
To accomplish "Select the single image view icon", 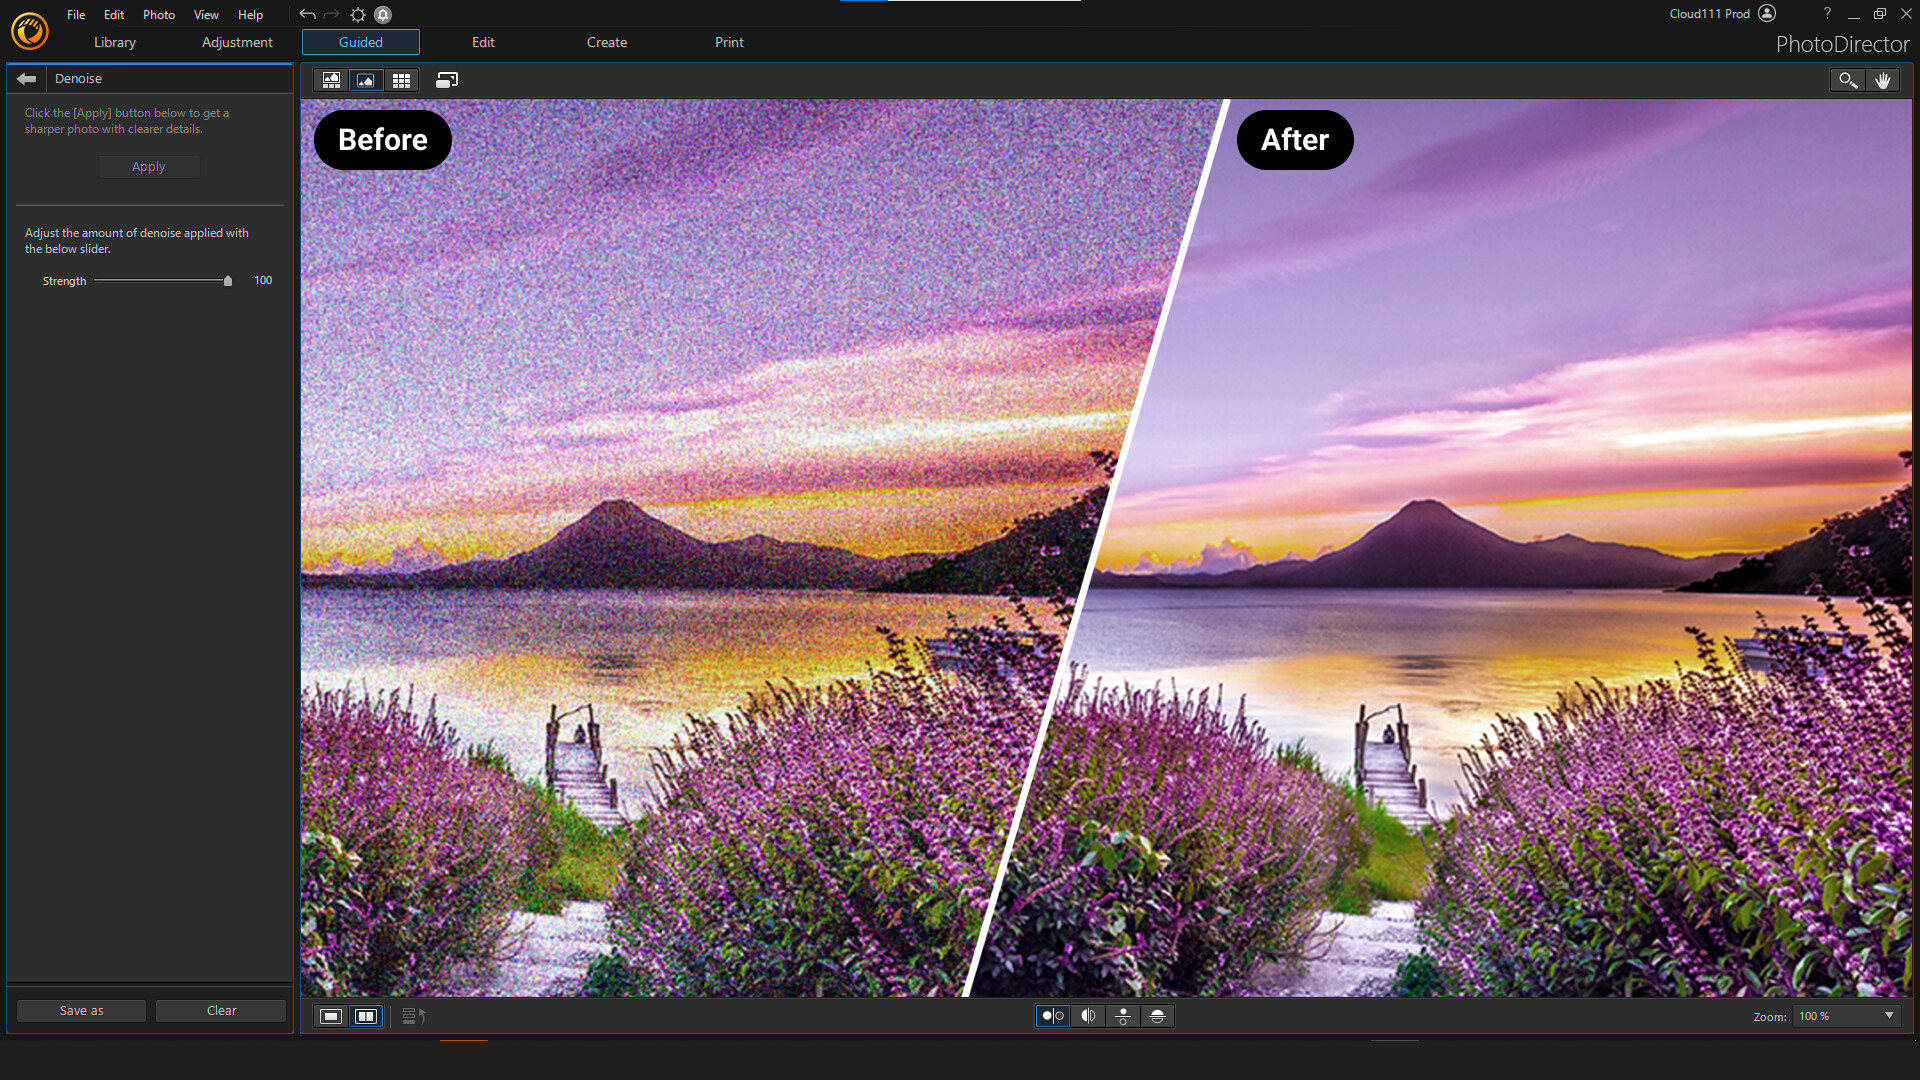I will point(366,80).
